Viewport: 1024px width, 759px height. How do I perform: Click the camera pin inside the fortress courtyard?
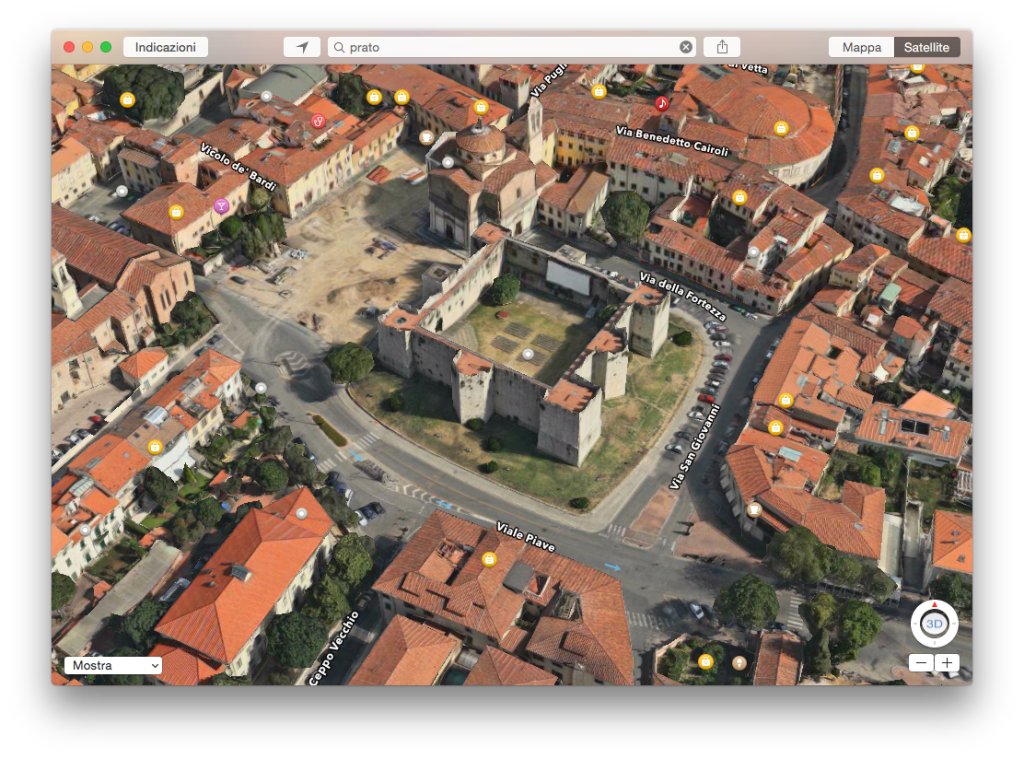click(x=530, y=355)
